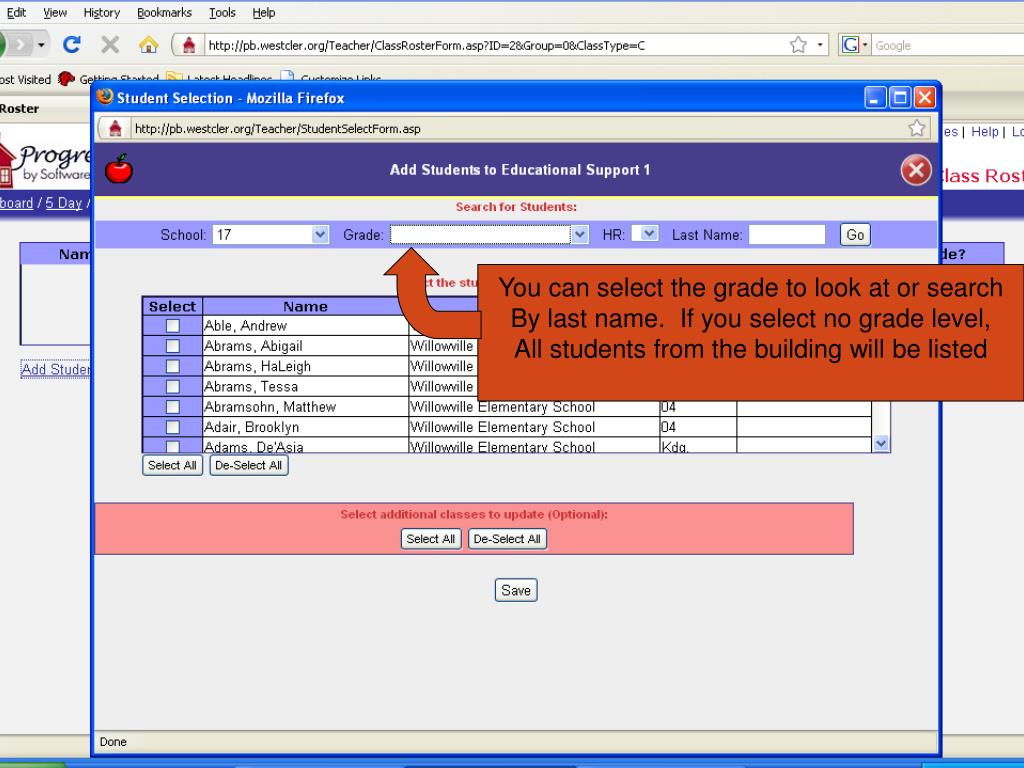Screen dimensions: 1024x768
Task: Open the Help menu
Action: [x=264, y=12]
